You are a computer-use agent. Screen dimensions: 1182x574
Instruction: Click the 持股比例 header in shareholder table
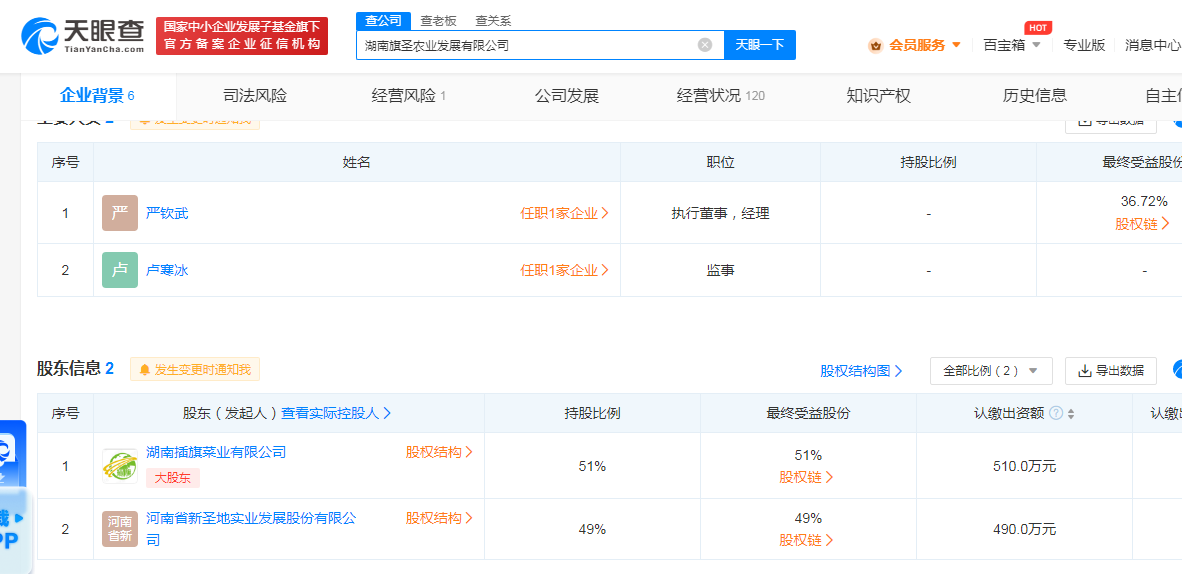coord(592,413)
